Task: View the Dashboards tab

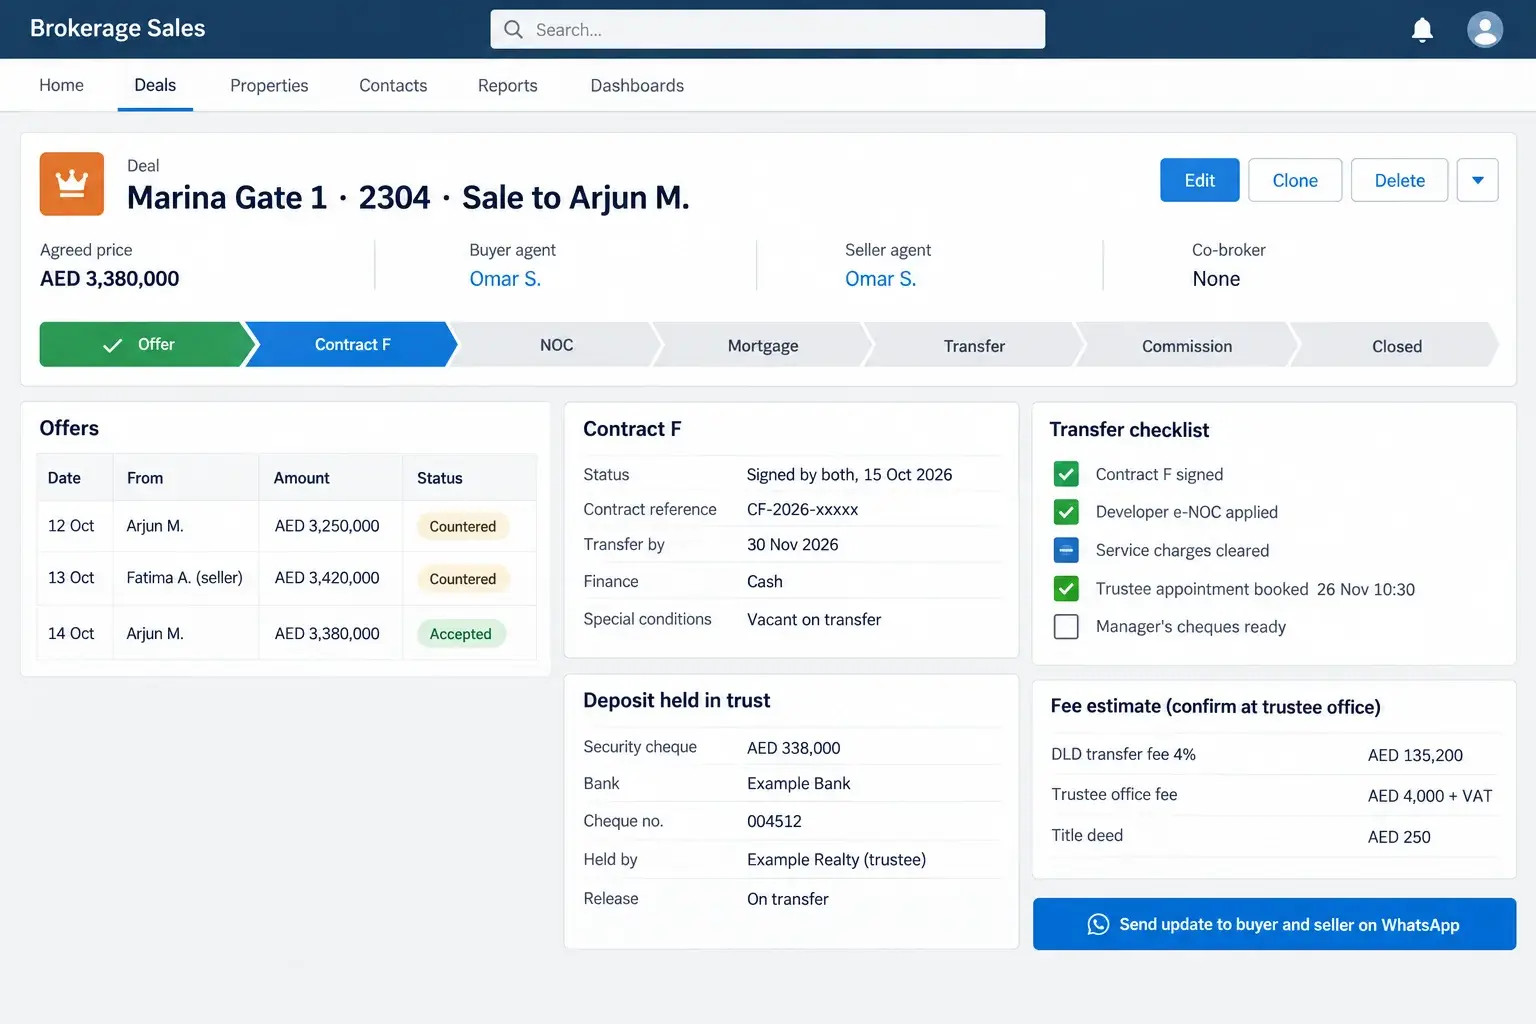Action: (x=637, y=85)
